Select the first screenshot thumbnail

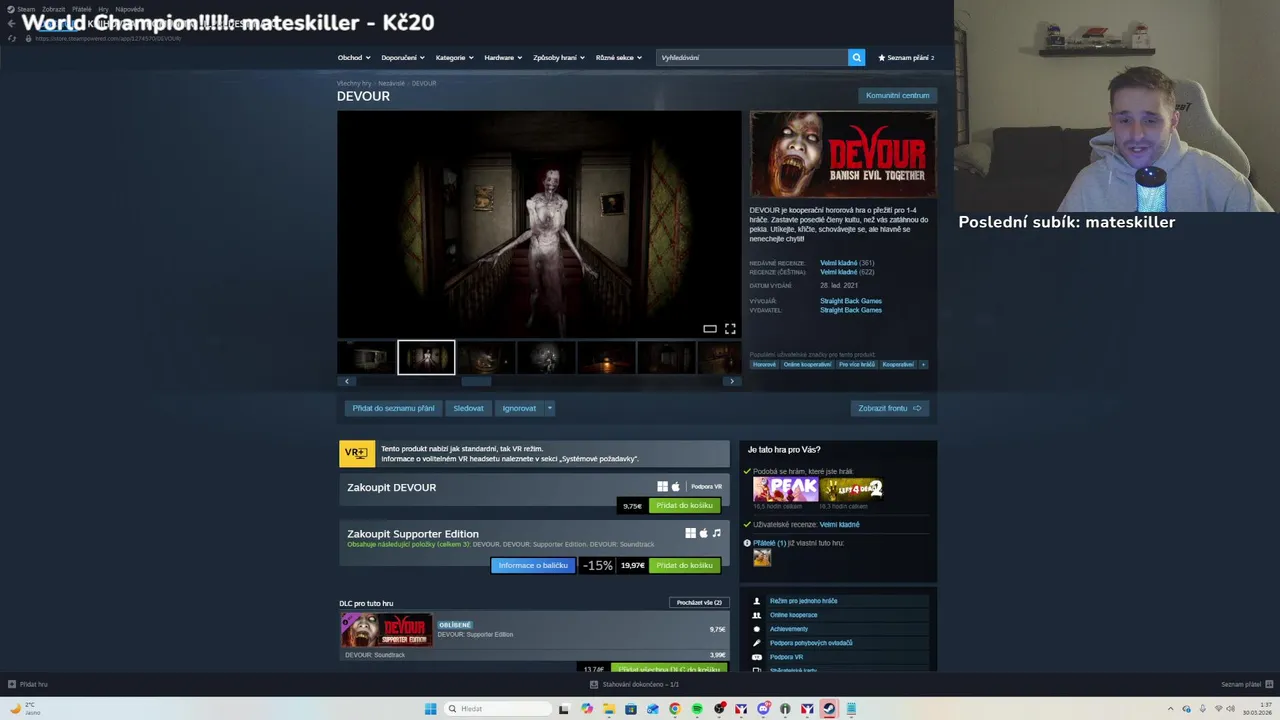pos(367,357)
